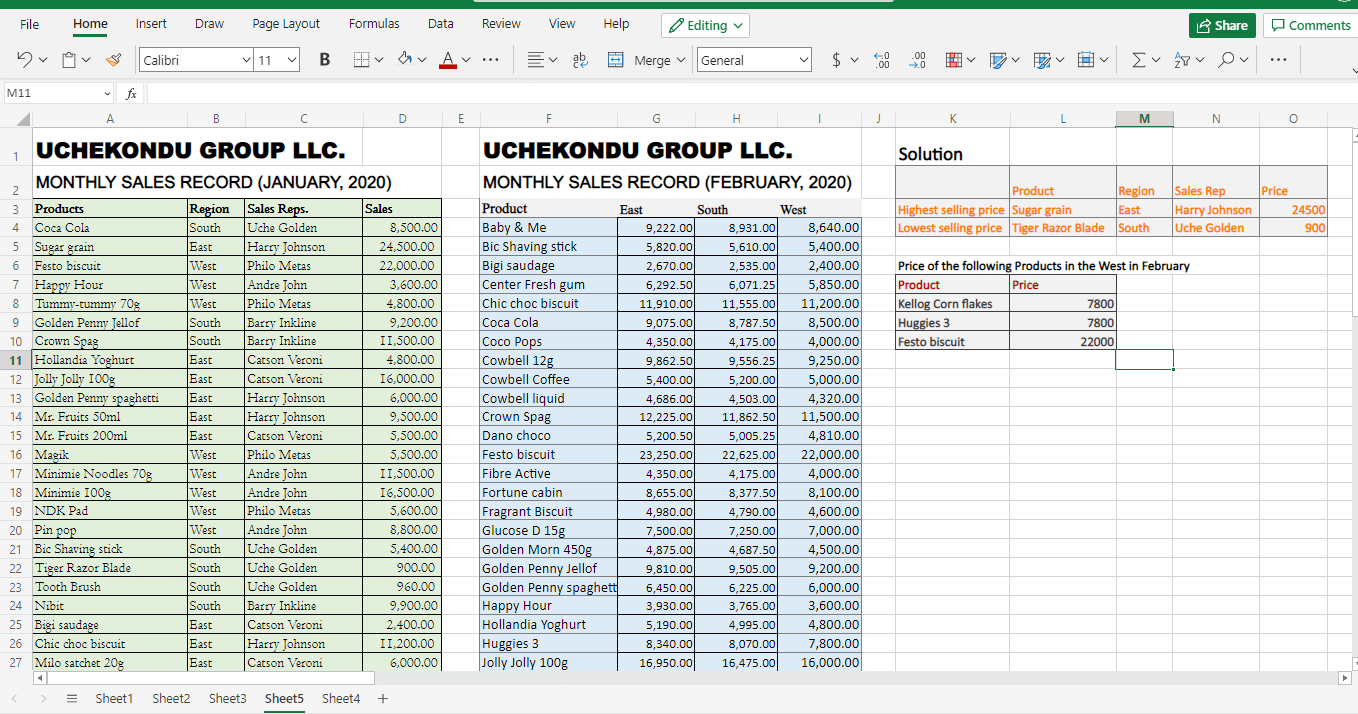Toggle wrap text on selected cells
The width and height of the screenshot is (1358, 714).
[x=581, y=60]
